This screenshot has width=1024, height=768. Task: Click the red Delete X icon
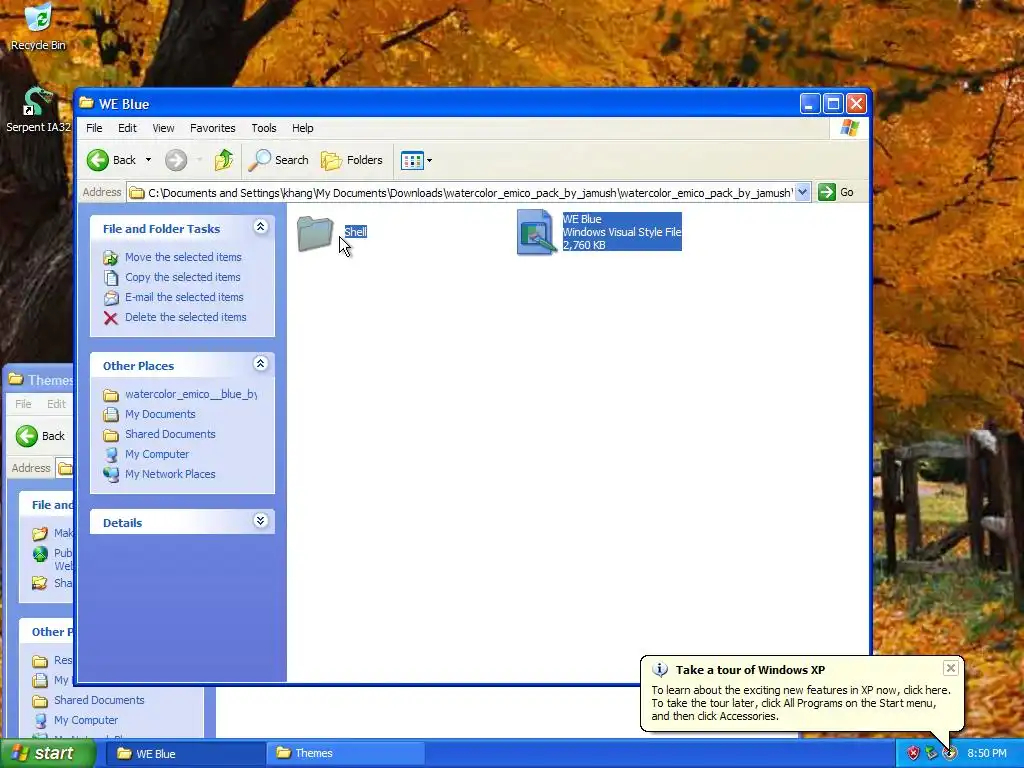pyautogui.click(x=111, y=318)
